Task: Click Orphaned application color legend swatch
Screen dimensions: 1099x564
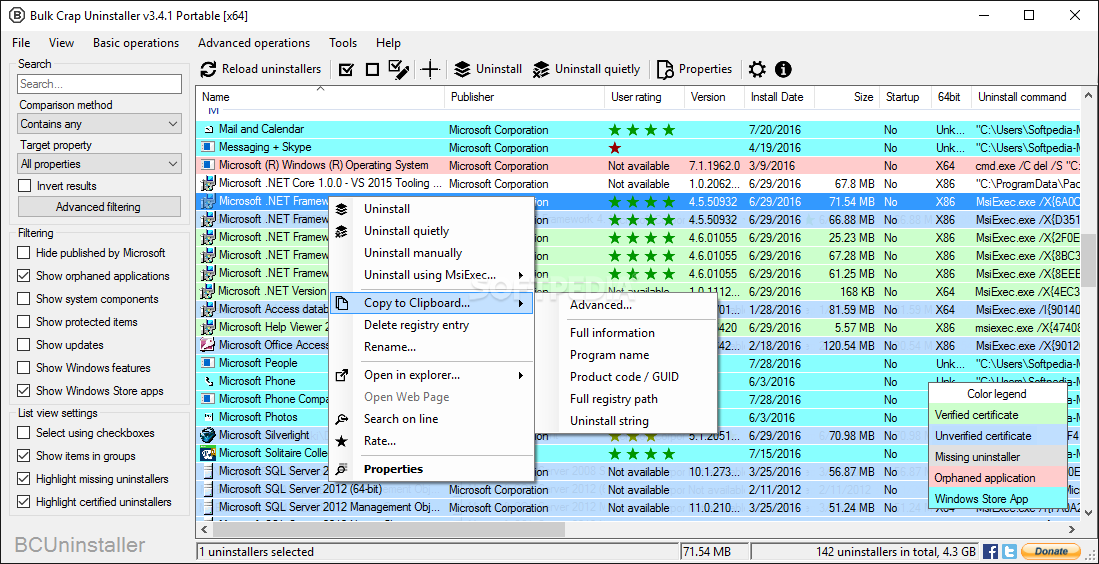Action: point(997,478)
